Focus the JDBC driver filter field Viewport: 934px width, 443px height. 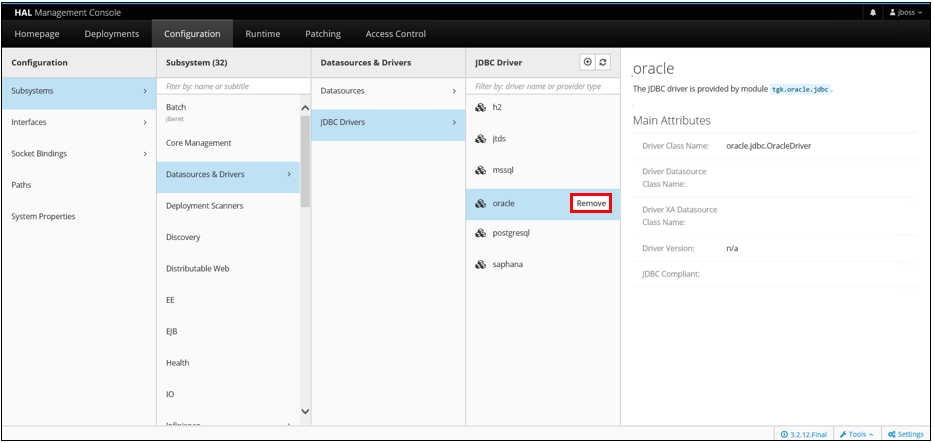pyautogui.click(x=543, y=86)
